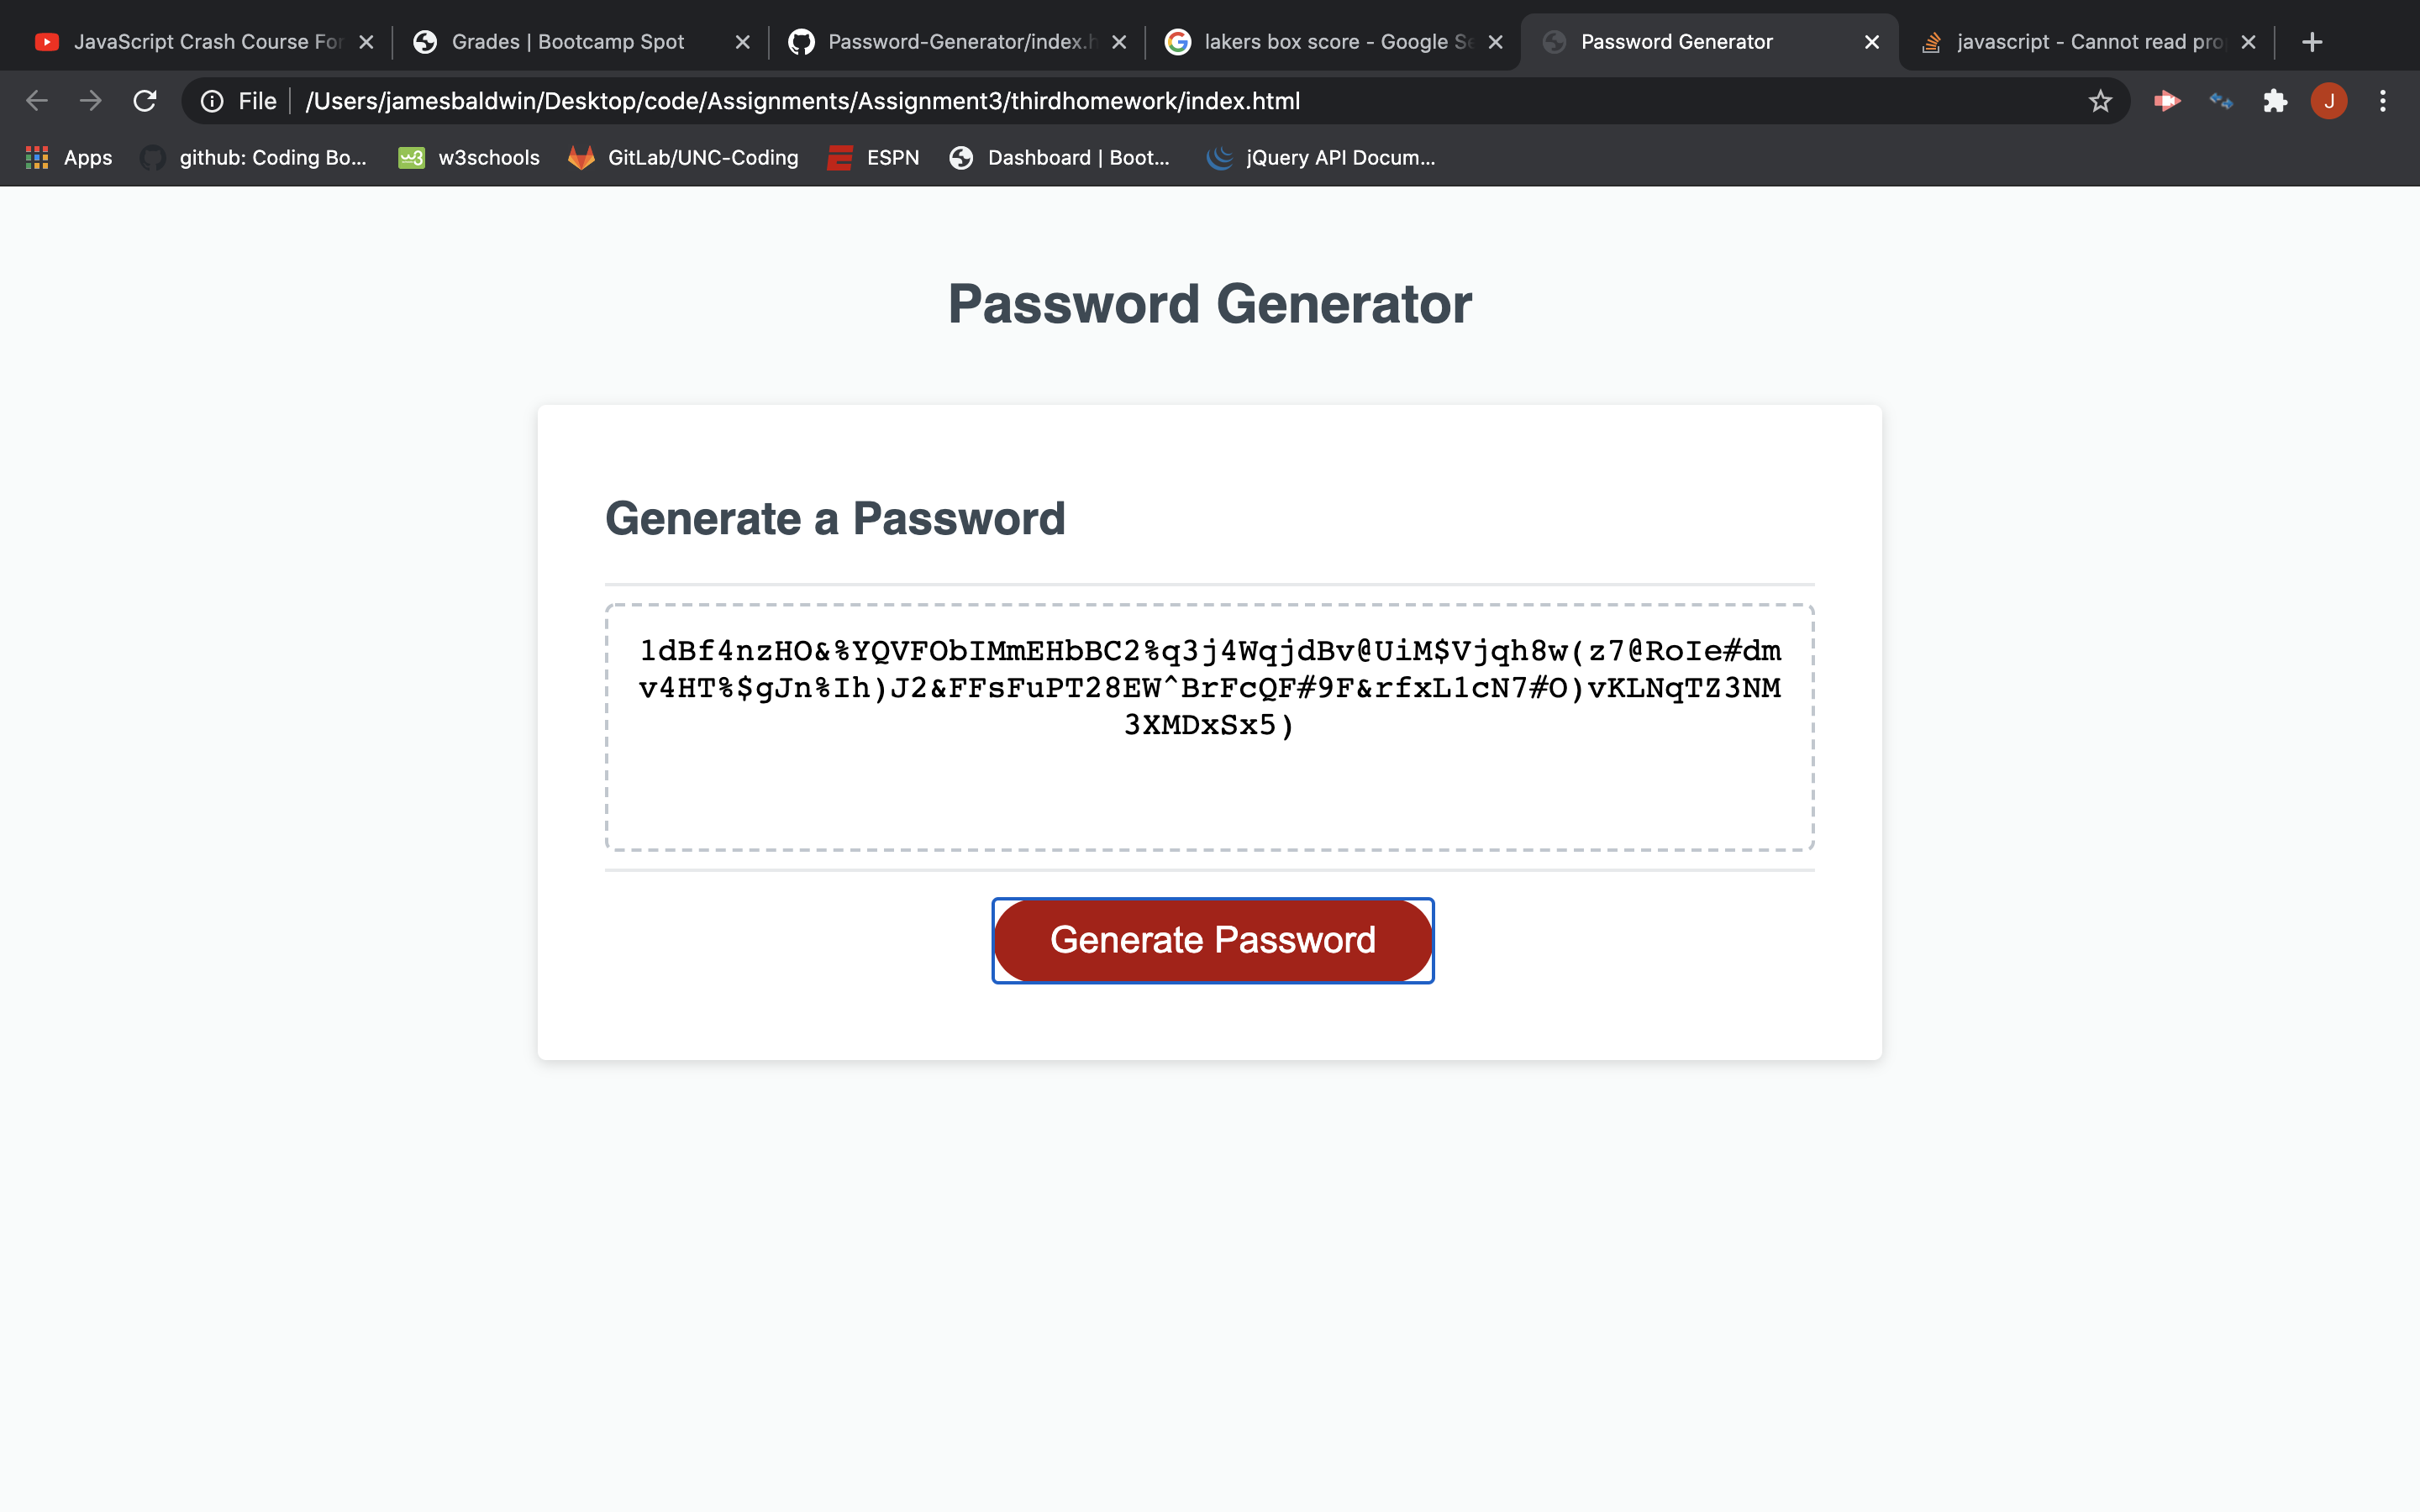Open the Apps shortcut in bookmarks bar
The width and height of the screenshot is (2420, 1512).
pyautogui.click(x=66, y=157)
